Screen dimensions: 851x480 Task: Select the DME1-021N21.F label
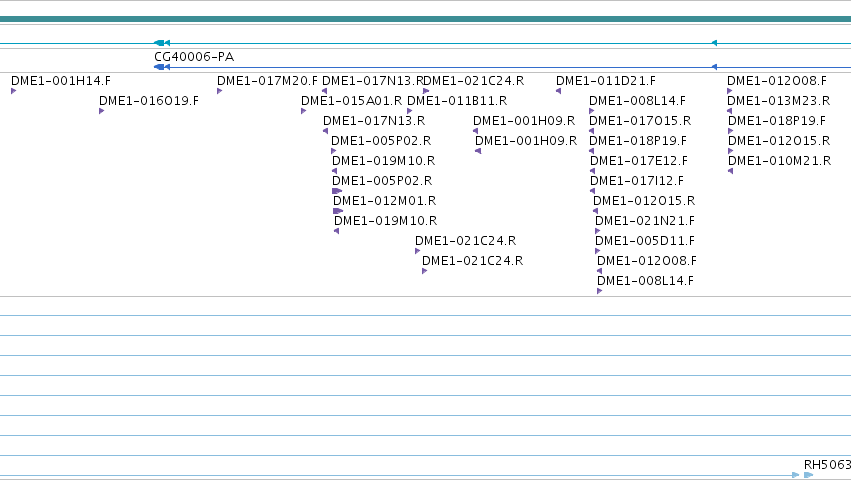pyautogui.click(x=645, y=221)
